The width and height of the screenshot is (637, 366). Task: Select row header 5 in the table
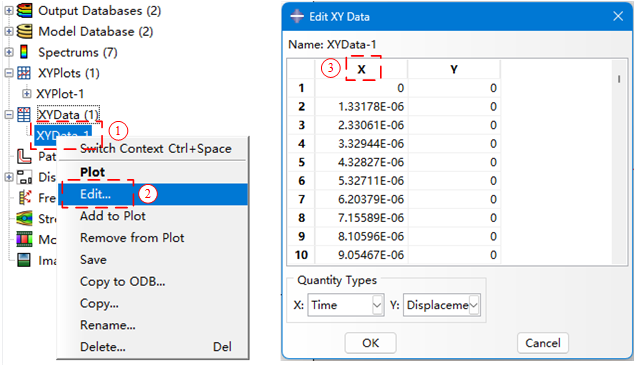[x=301, y=162]
